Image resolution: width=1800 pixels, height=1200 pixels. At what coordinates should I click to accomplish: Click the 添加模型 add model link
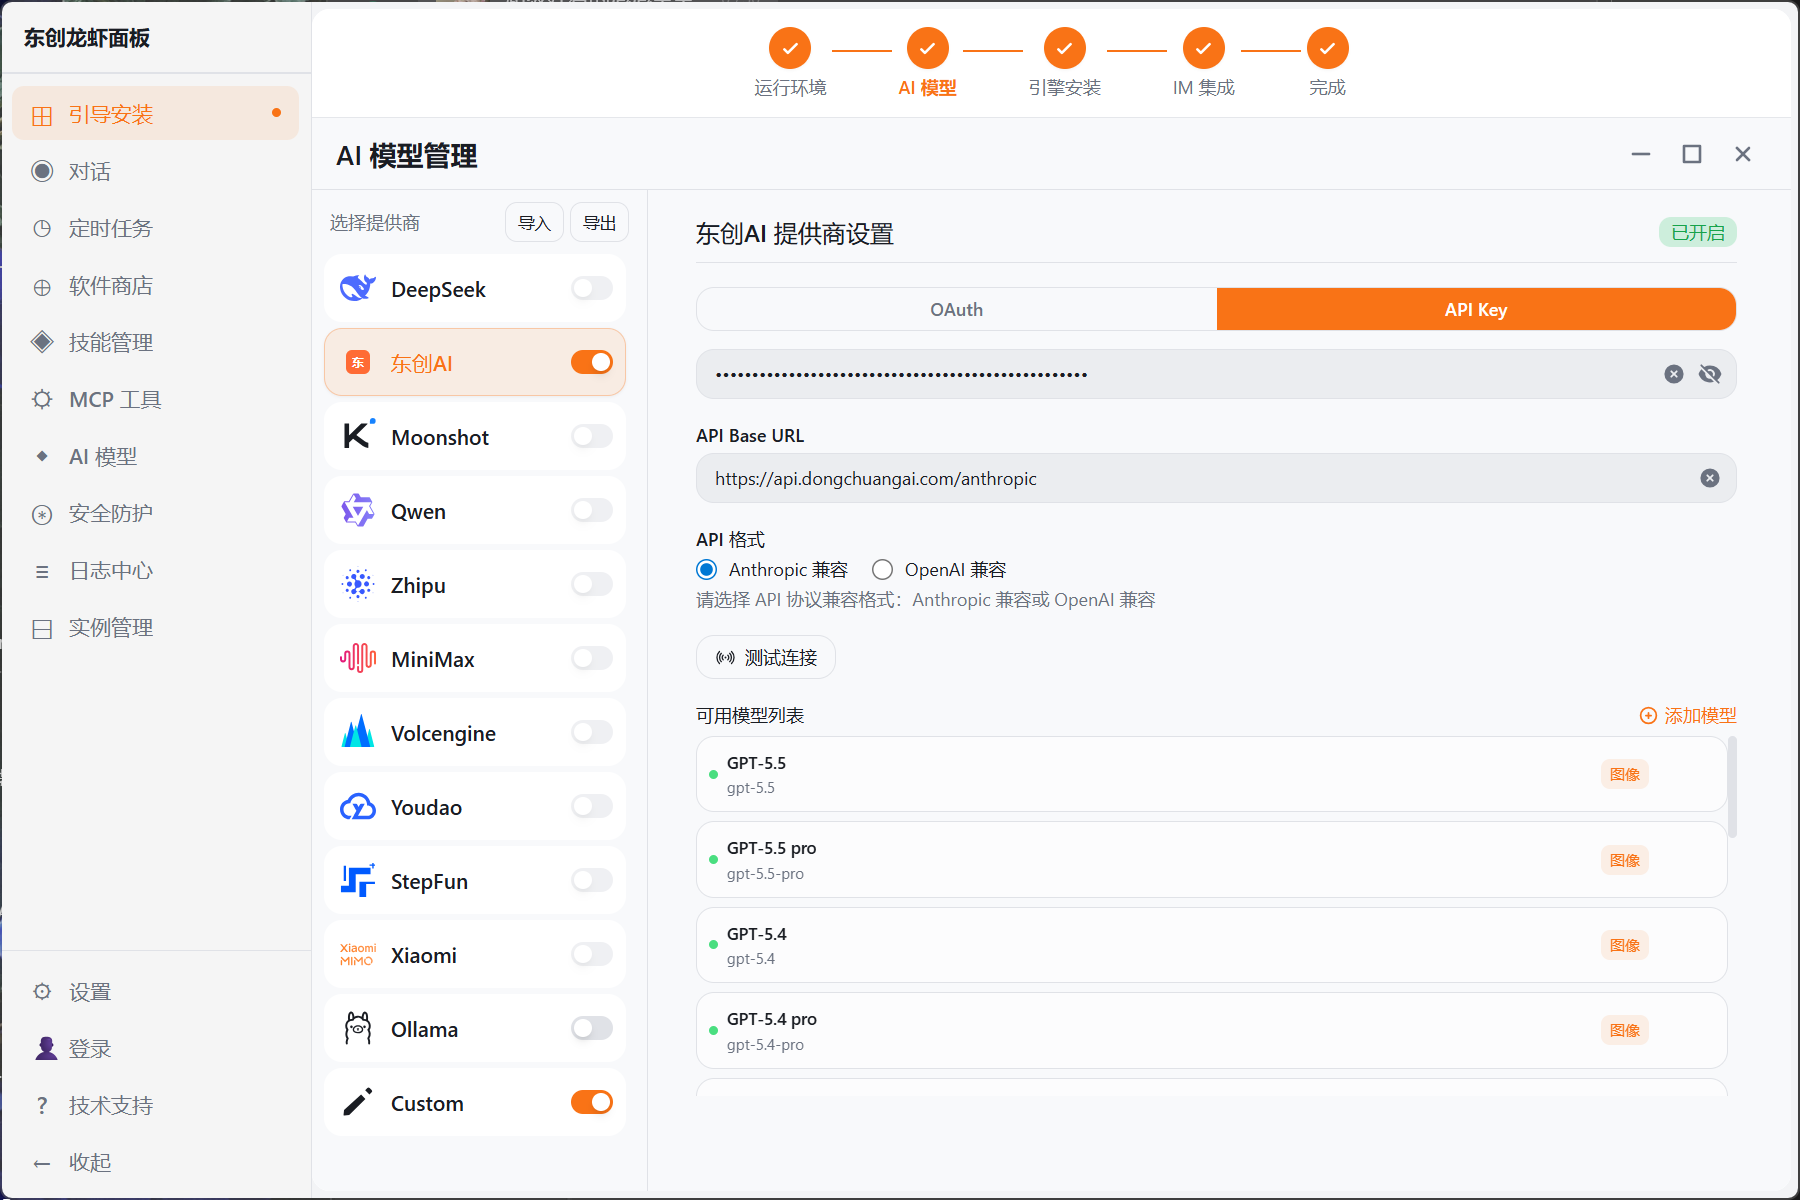pyautogui.click(x=1688, y=715)
